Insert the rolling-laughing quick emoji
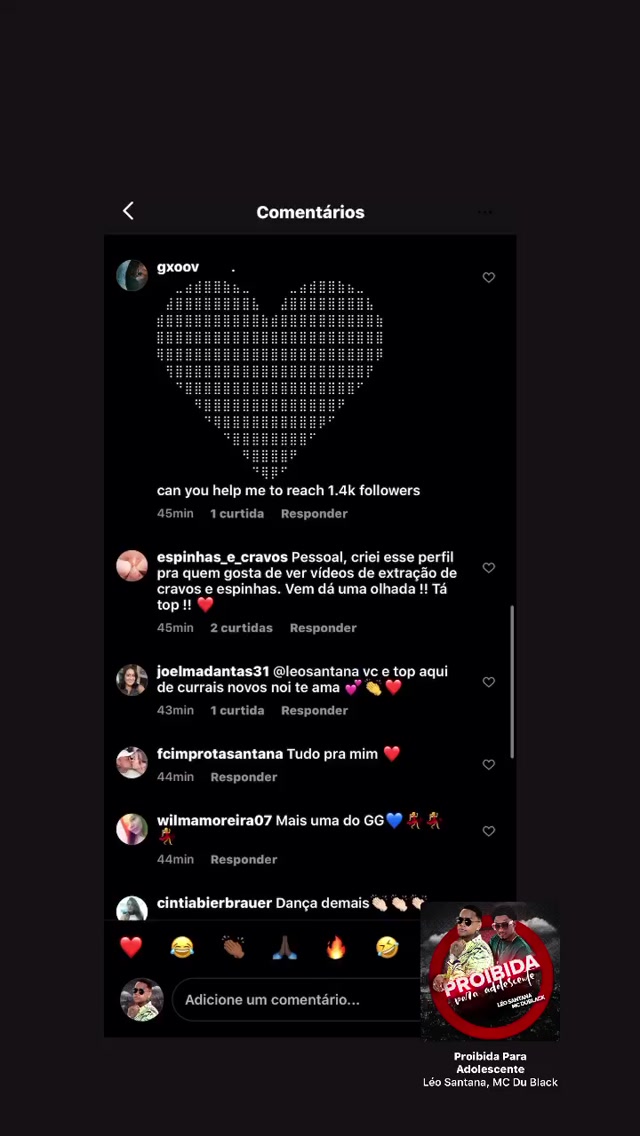Screen dimensions: 640x1136 pyautogui.click(x=387, y=947)
